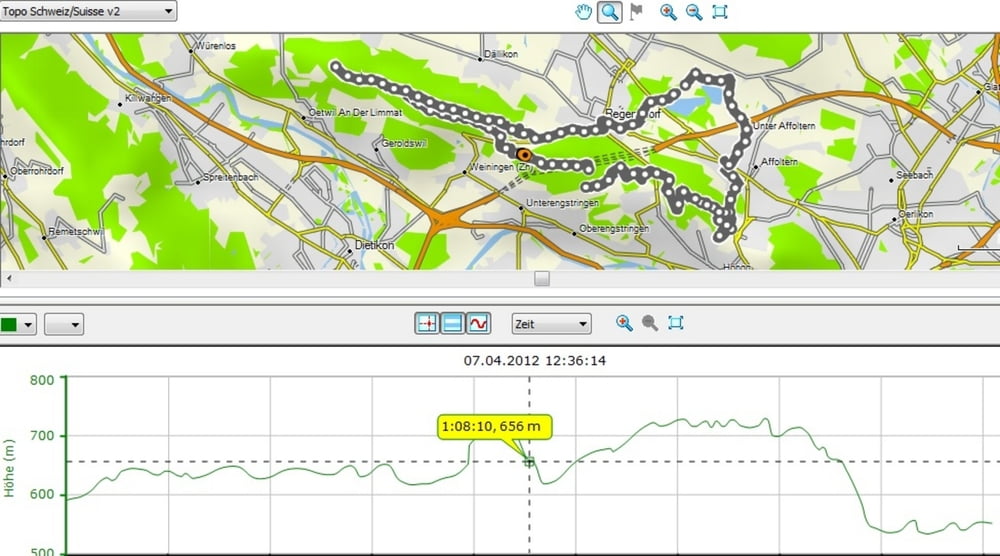Toggle horizontal gridlines graph button
1000x556 pixels.
coord(453,323)
